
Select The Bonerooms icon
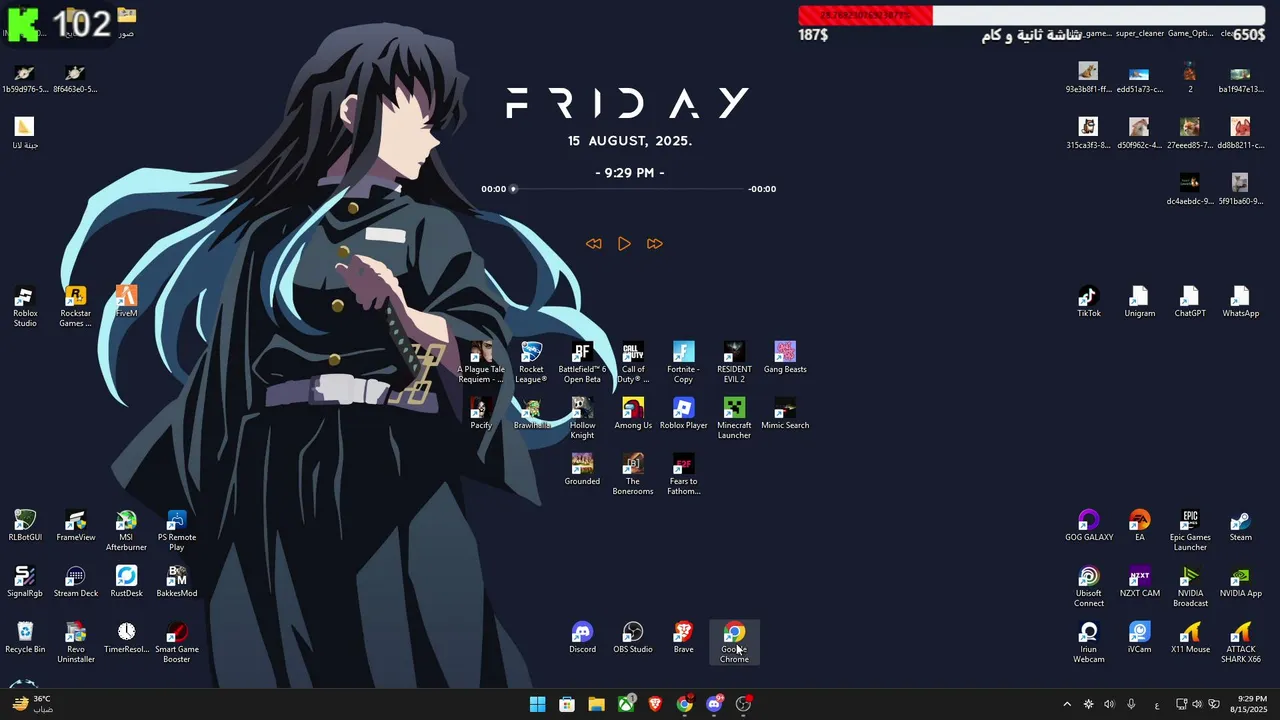633,475
